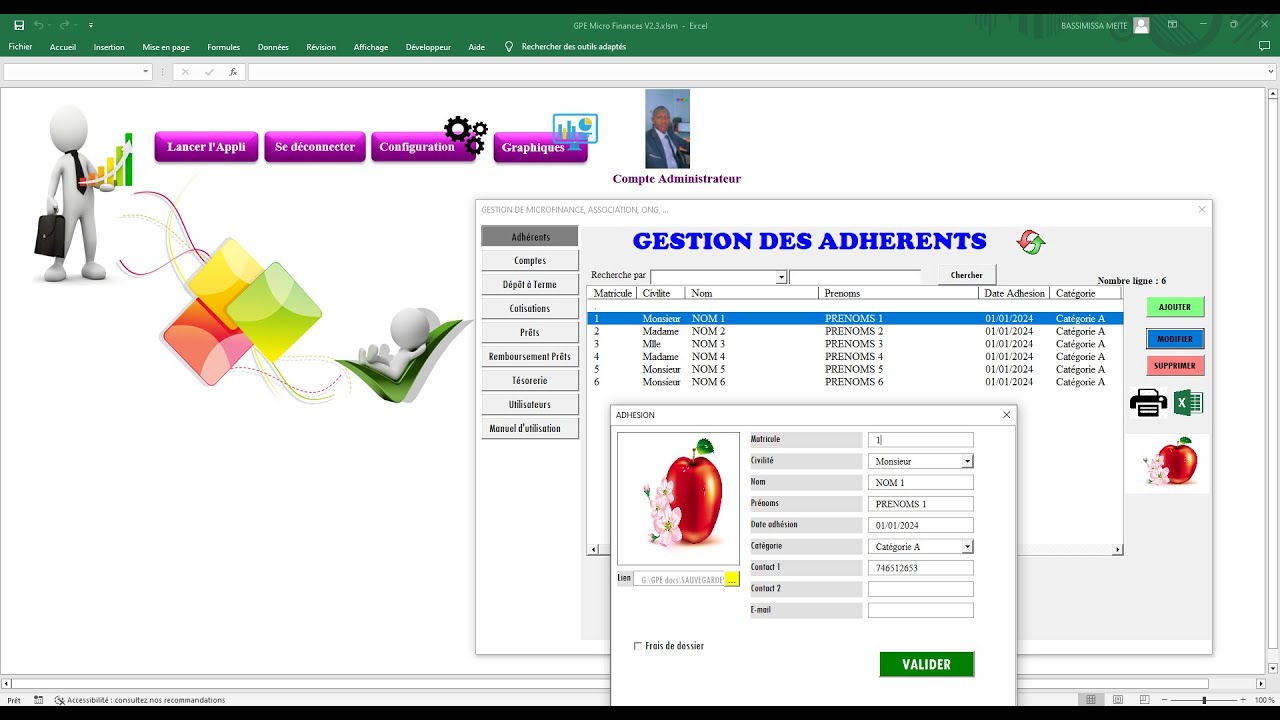The height and width of the screenshot is (720, 1280).
Task: Click the red SUPPRIMER button
Action: 1175,366
